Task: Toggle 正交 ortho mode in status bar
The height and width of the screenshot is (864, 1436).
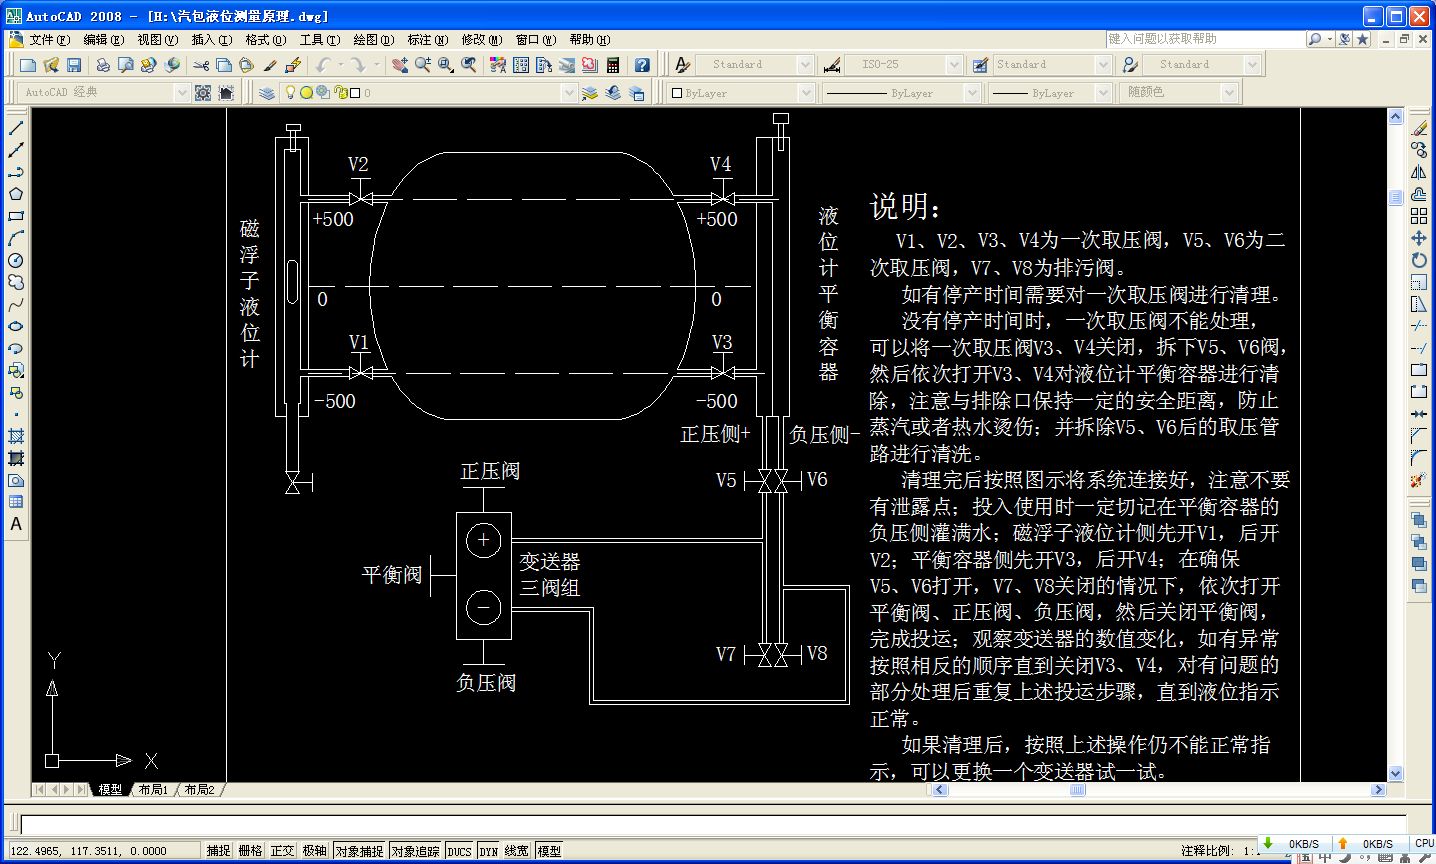Action: click(282, 851)
